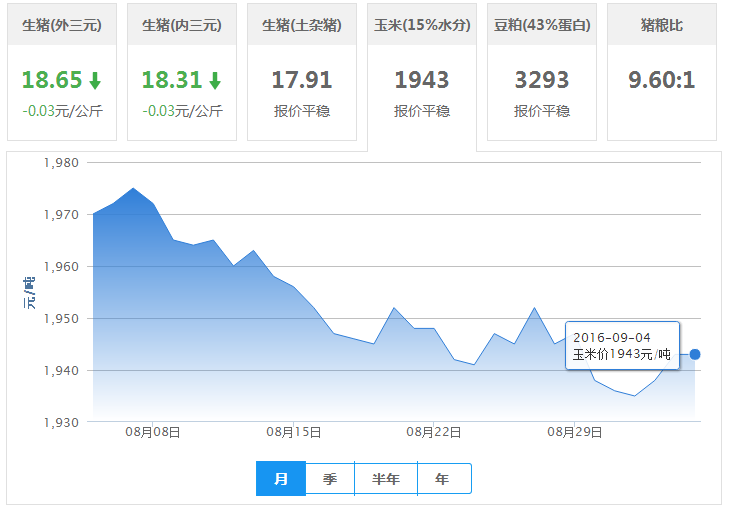The width and height of the screenshot is (729, 509).
Task: Click the 1,980 y-axis label
Action: [x=61, y=163]
